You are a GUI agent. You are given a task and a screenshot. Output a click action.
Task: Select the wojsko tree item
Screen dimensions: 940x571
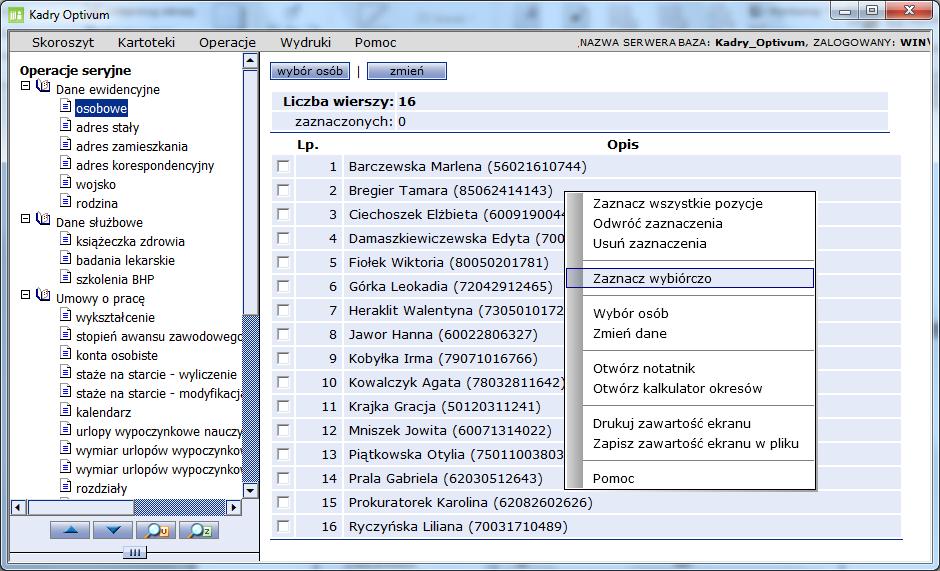pos(96,185)
